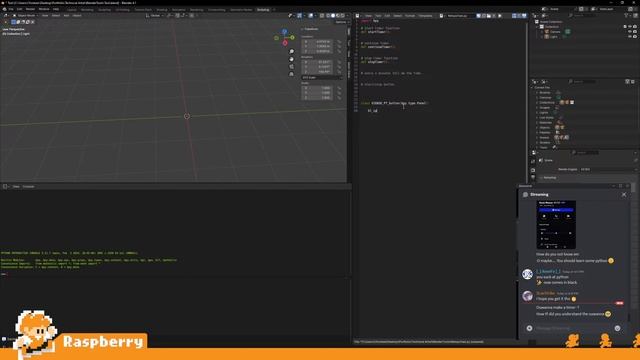This screenshot has width=640, height=360.
Task: Open the Object Mode dropdown
Action: tap(27, 16)
